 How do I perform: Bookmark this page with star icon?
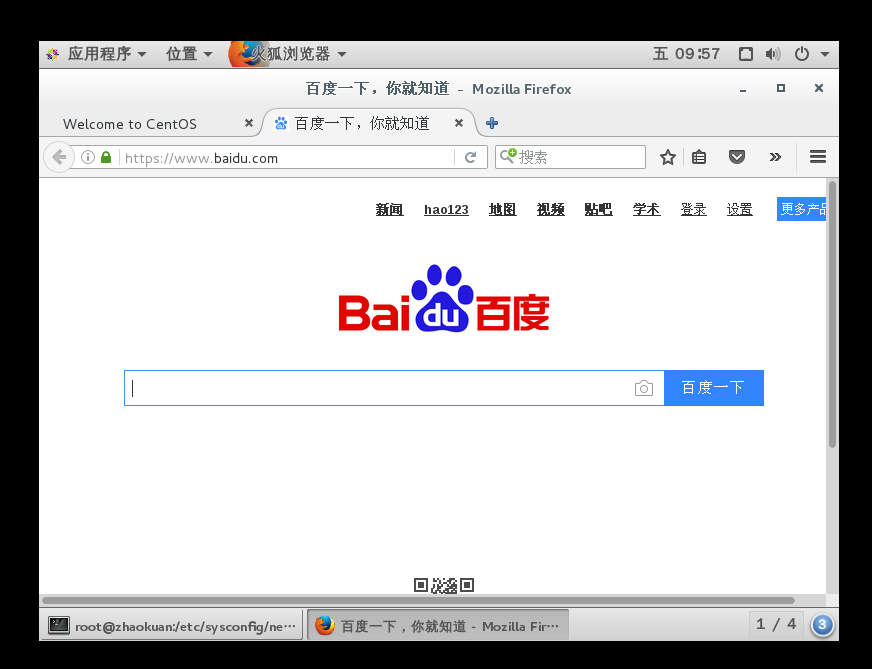coord(667,157)
